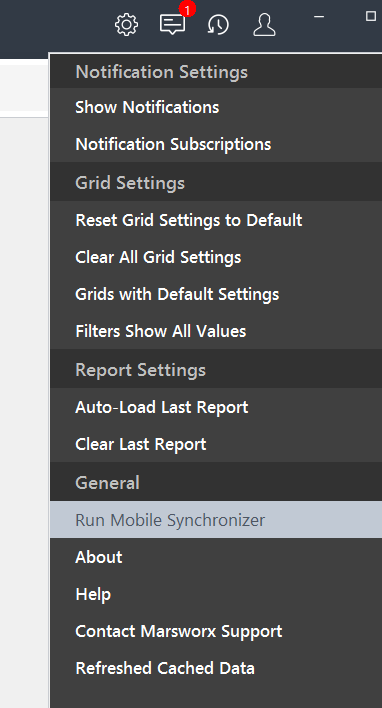Select Refreshed Cached Data

click(x=216, y=668)
